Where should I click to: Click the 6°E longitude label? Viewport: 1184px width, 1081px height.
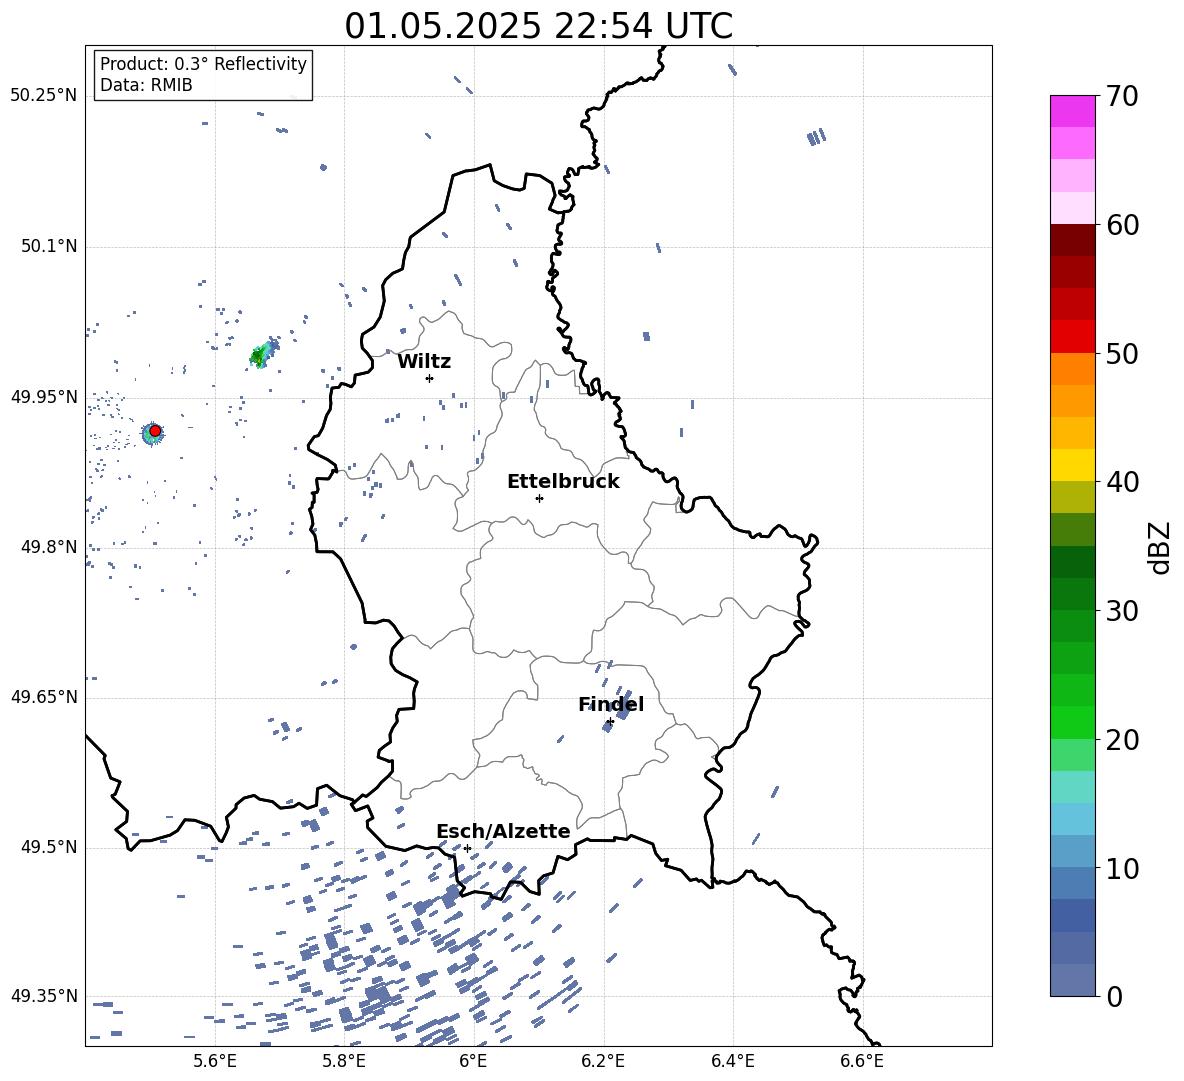click(x=473, y=1061)
